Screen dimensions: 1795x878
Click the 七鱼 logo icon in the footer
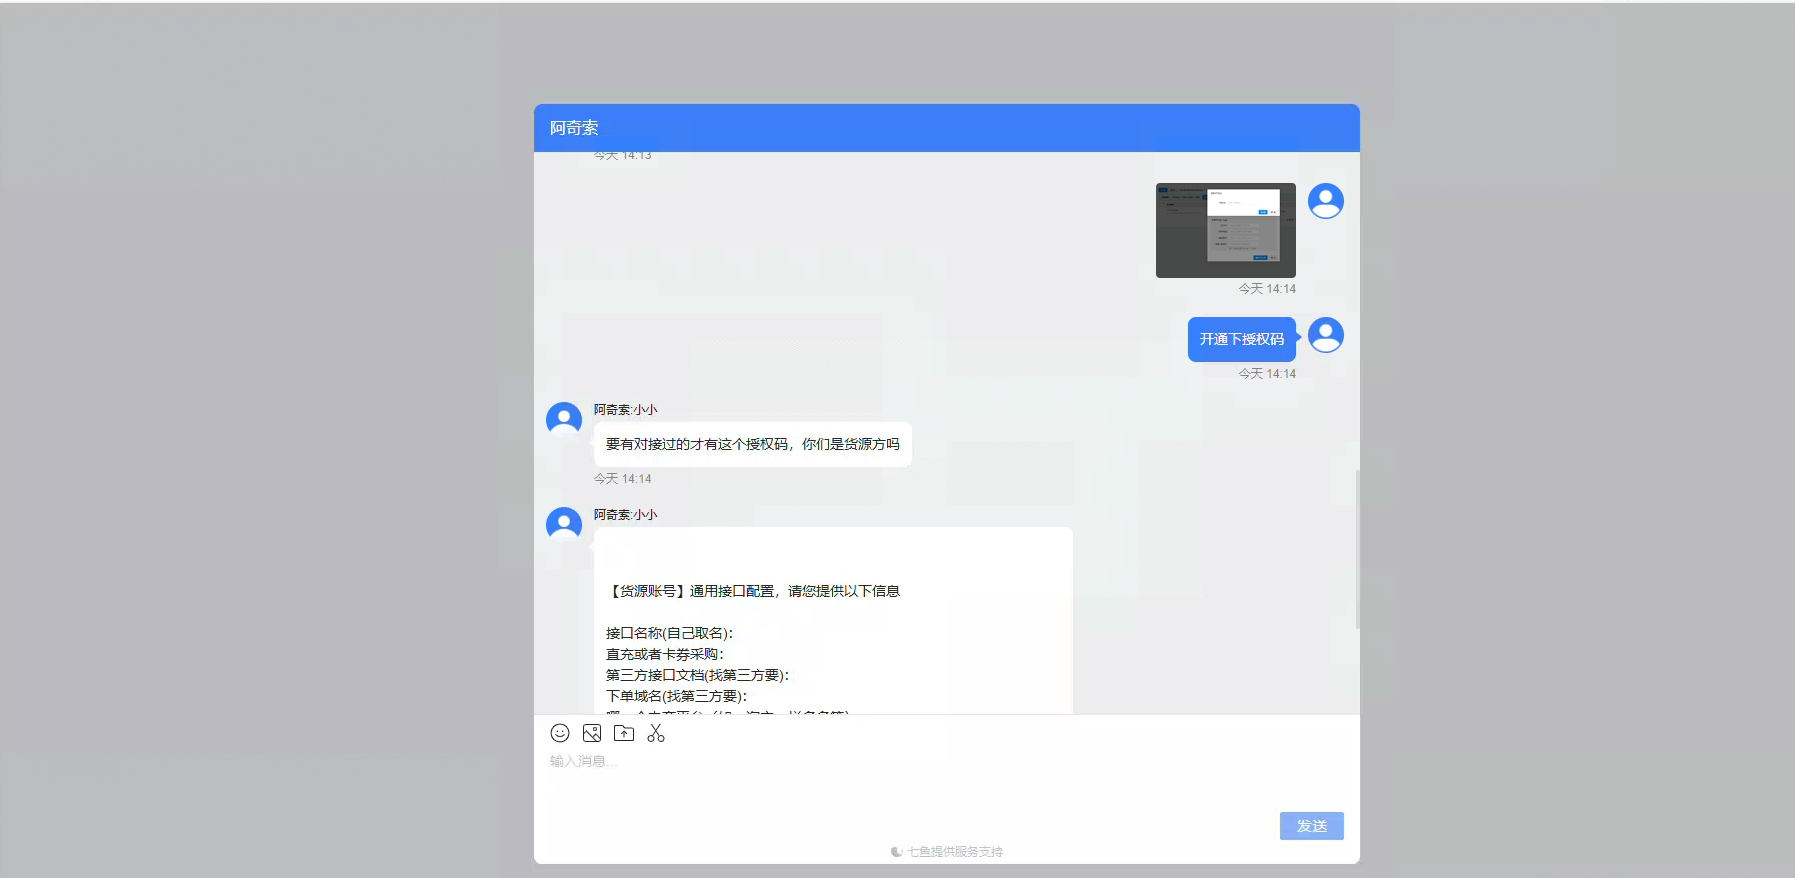896,852
